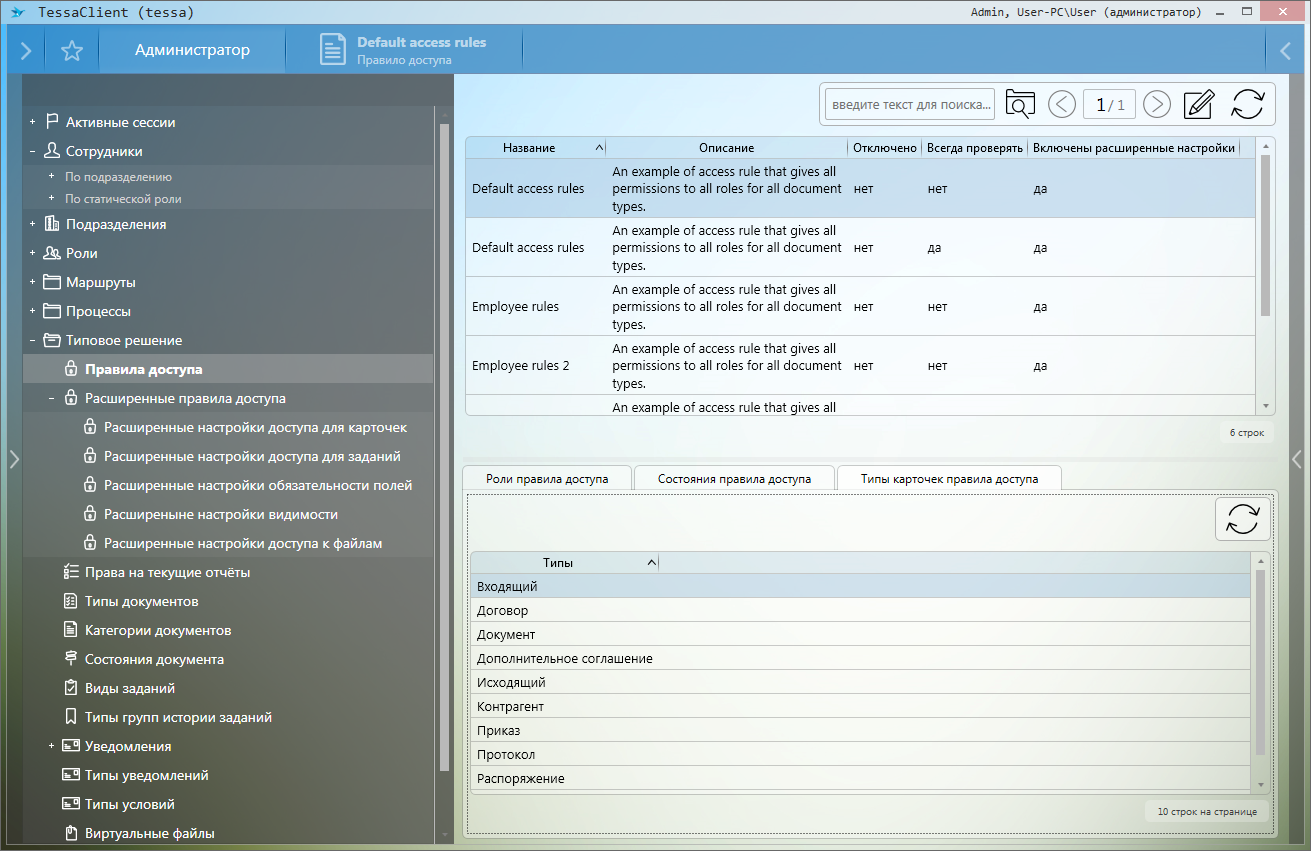The width and height of the screenshot is (1311, 851).
Task: Sort card types by Типы column
Action: (565, 563)
